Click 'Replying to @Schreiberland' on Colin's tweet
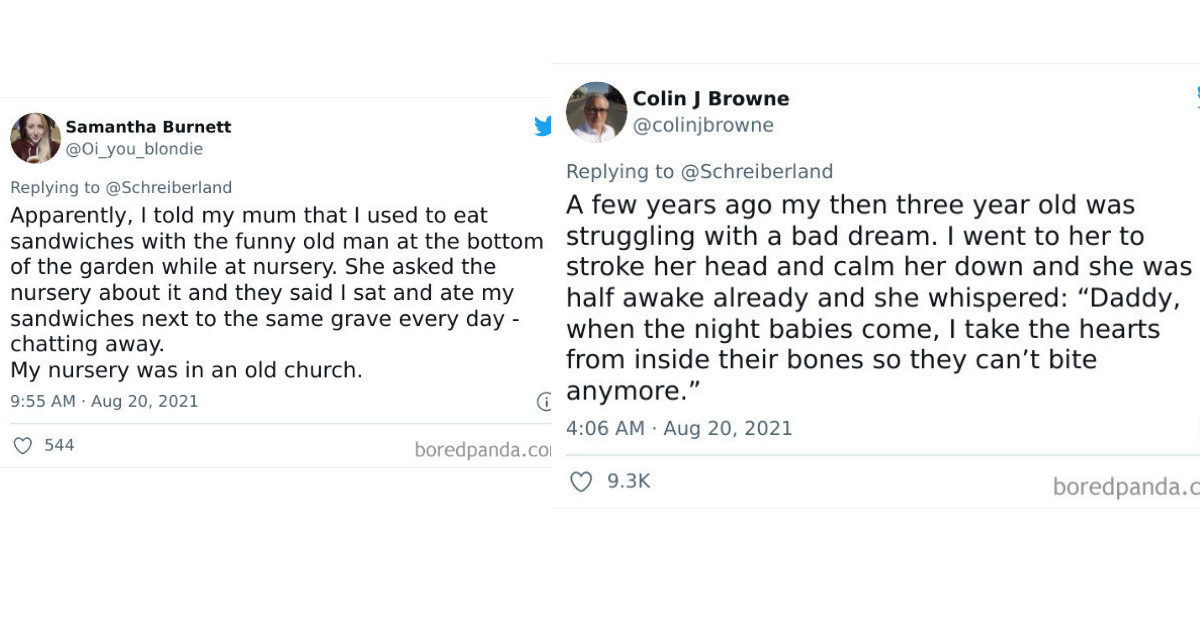 click(x=698, y=171)
